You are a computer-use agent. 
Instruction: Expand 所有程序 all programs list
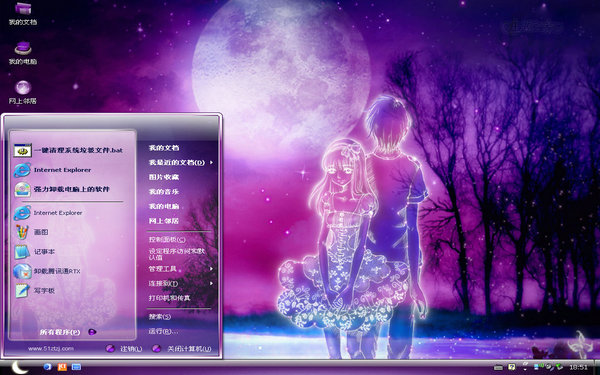tap(68, 332)
